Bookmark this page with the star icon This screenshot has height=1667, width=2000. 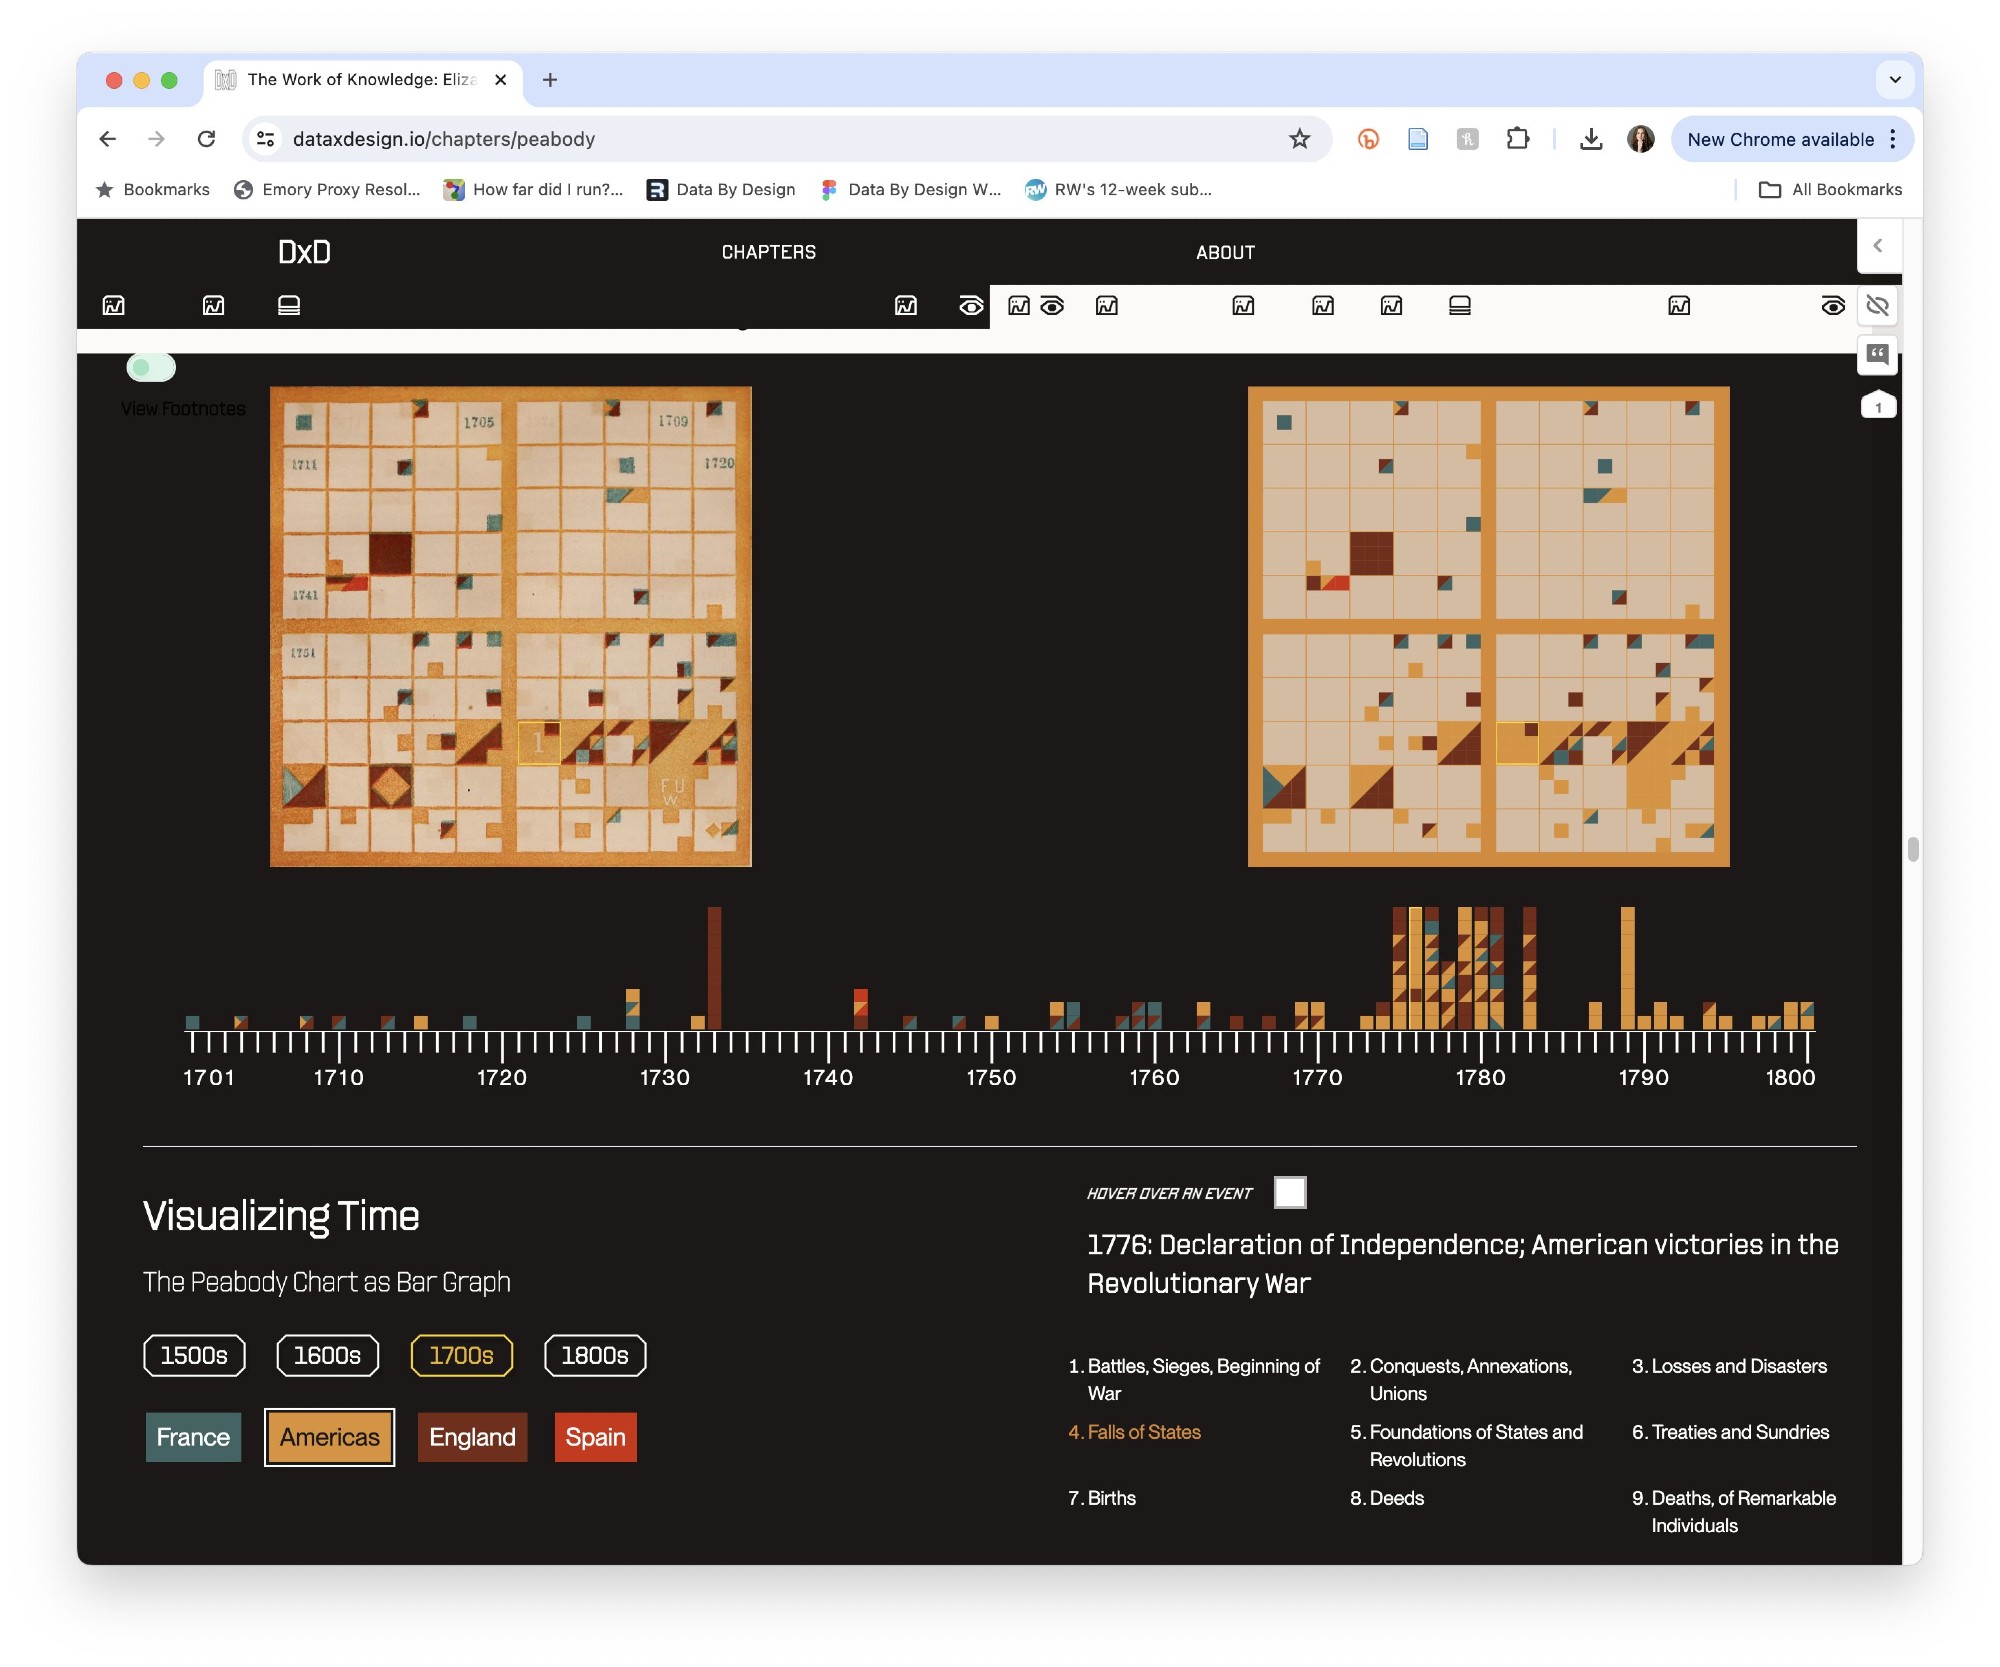[x=1299, y=139]
